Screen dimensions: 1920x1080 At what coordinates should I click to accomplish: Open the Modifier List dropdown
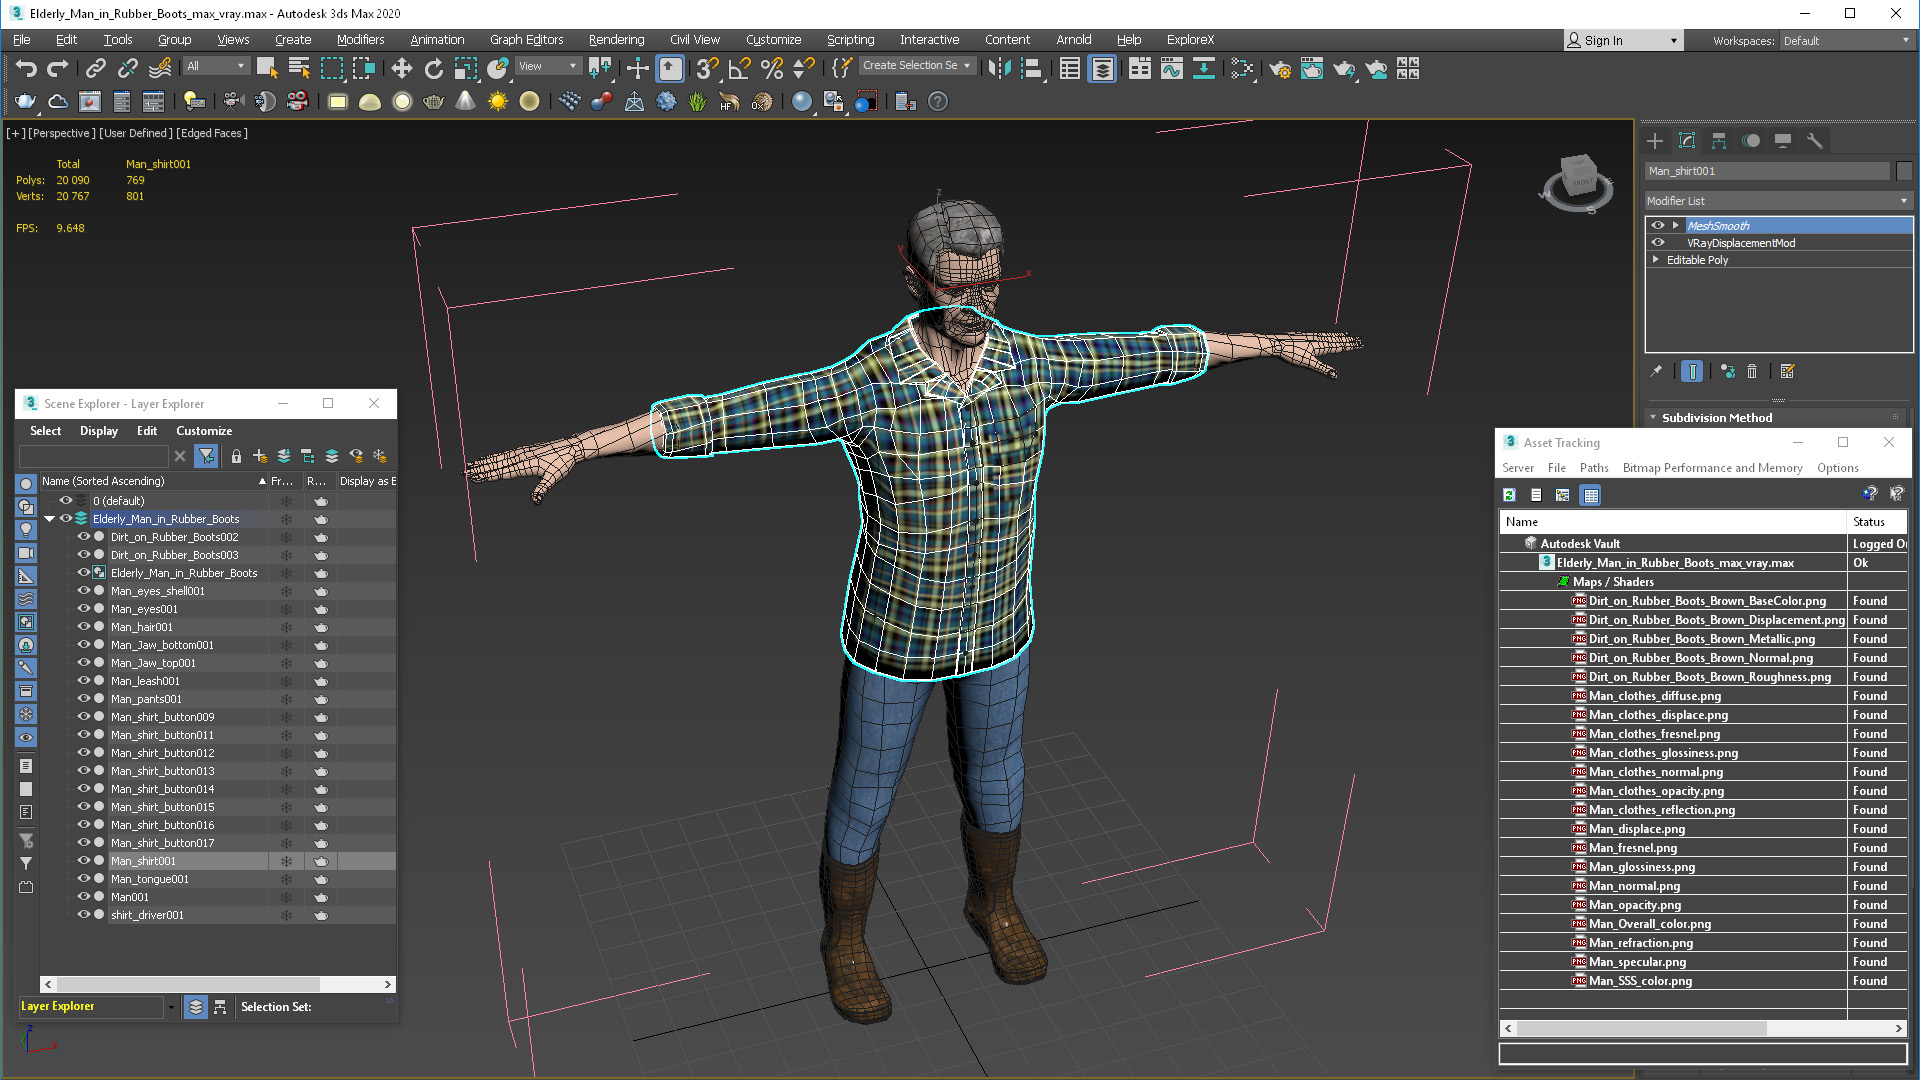(x=1779, y=201)
